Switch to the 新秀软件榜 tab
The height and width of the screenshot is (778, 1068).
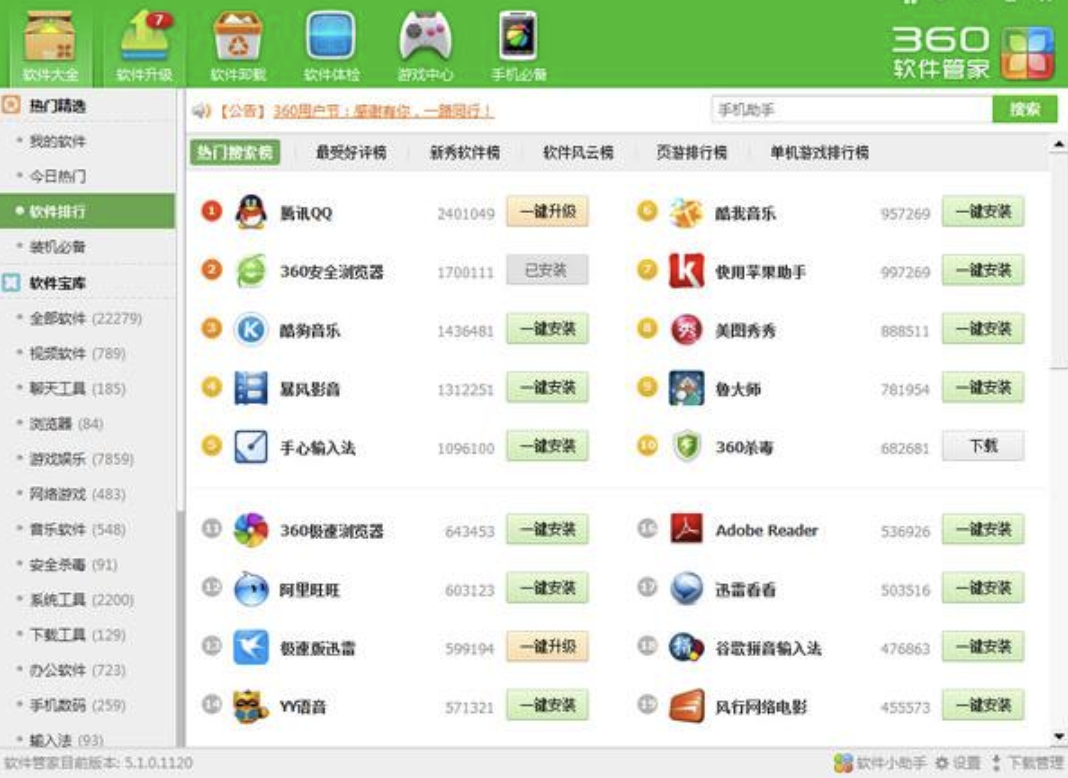[x=465, y=153]
